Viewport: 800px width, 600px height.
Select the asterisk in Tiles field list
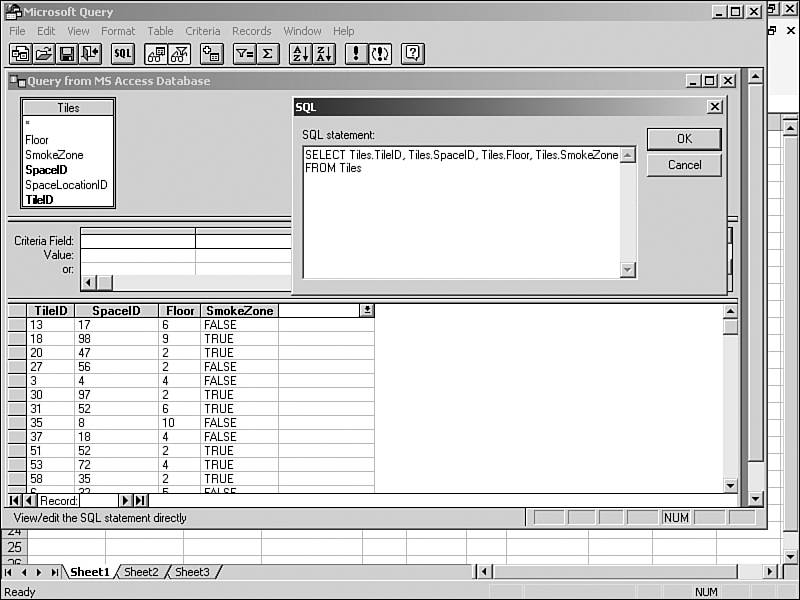(x=28, y=123)
